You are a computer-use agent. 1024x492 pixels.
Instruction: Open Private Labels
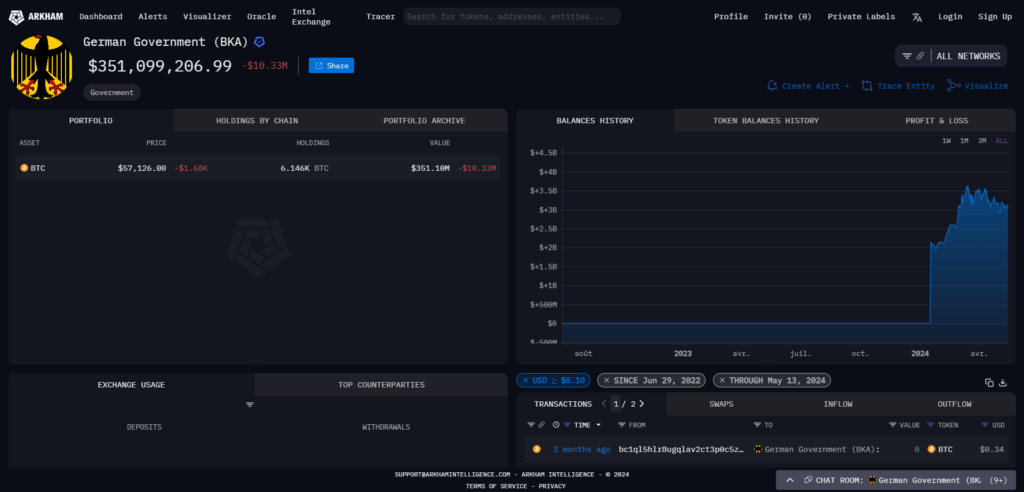pyautogui.click(x=861, y=17)
